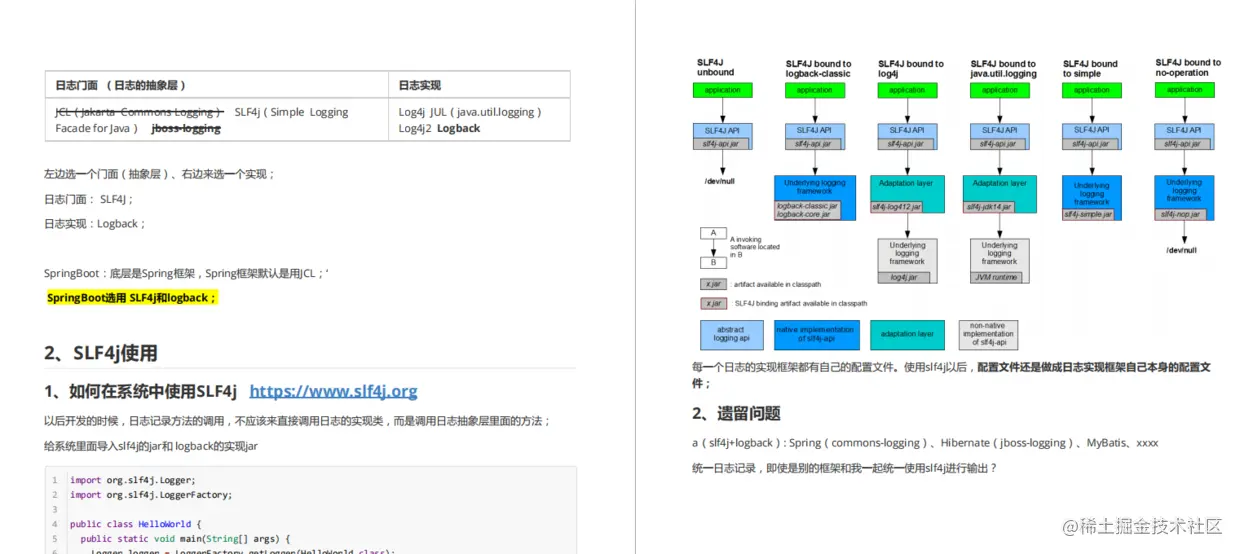
Task: Click the line starting '统一日志记录，即使是别的框架'
Action: click(845, 468)
